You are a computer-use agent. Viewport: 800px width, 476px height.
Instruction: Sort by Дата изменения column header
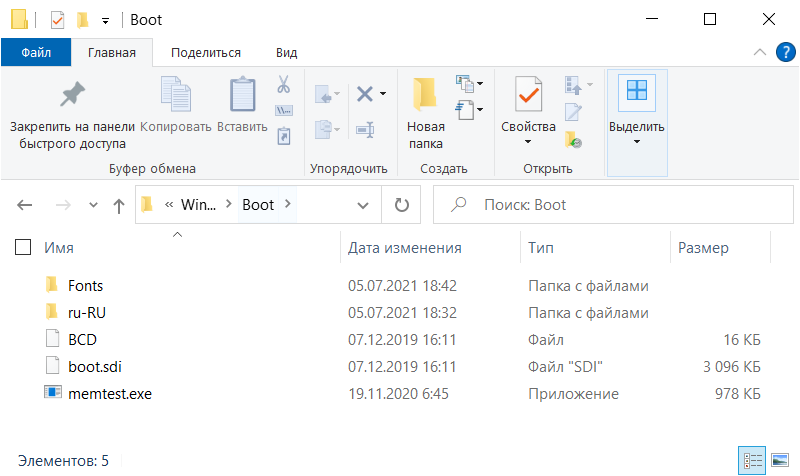tap(405, 248)
